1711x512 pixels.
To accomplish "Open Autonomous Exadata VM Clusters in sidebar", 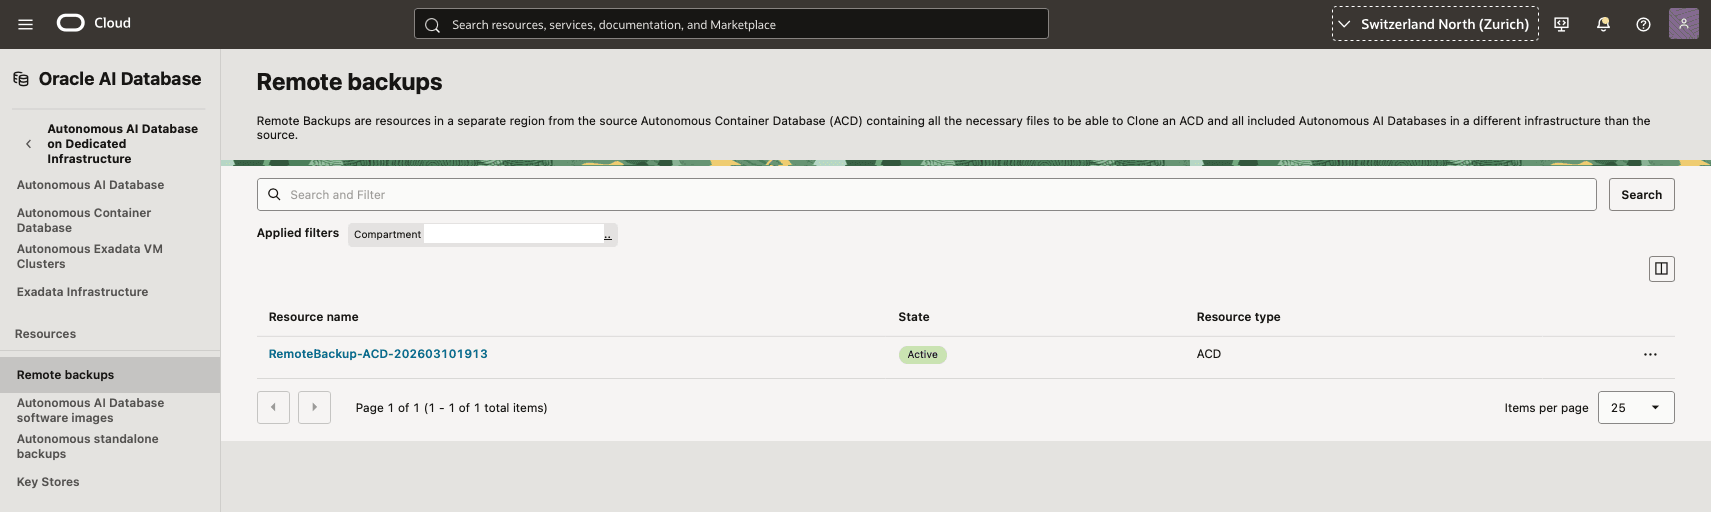I will (x=90, y=256).
